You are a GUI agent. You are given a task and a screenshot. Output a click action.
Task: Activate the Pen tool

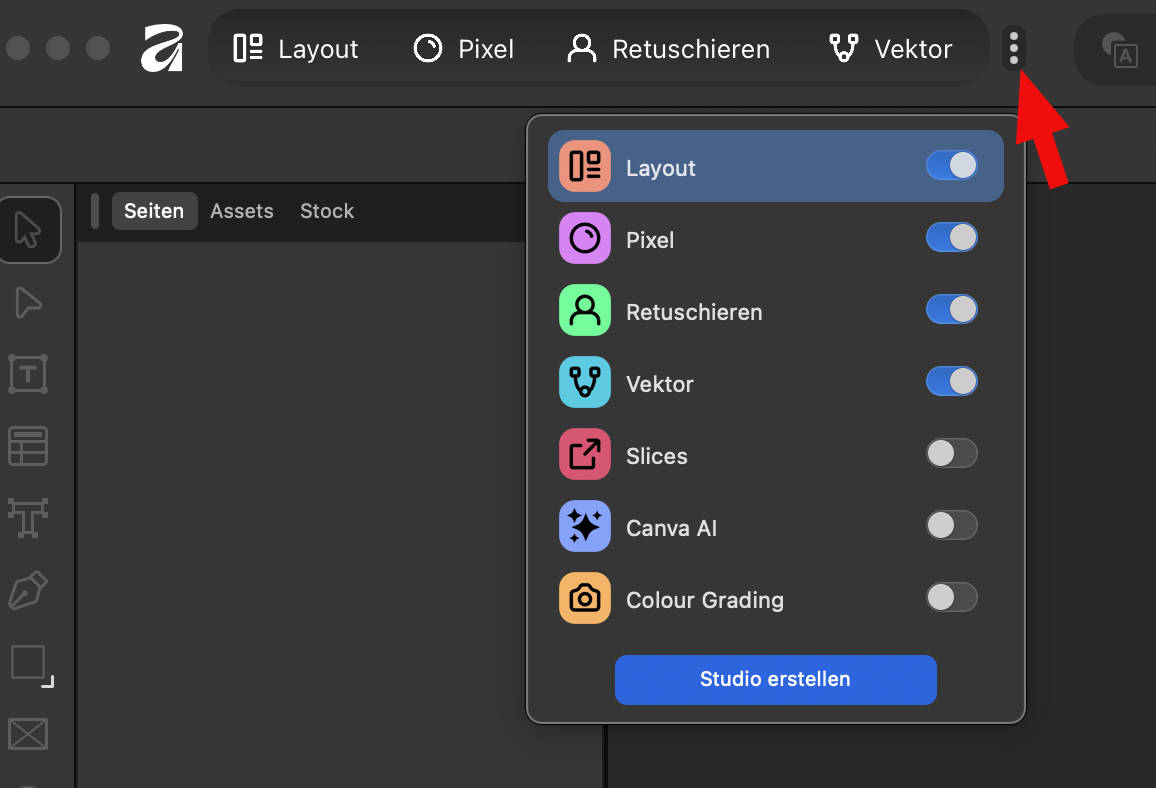pyautogui.click(x=28, y=591)
